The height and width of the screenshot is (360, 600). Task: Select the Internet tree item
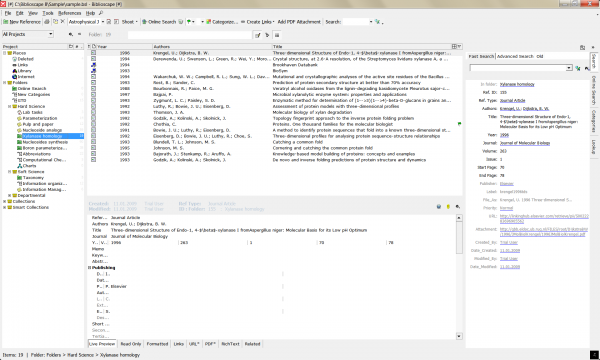(26, 77)
